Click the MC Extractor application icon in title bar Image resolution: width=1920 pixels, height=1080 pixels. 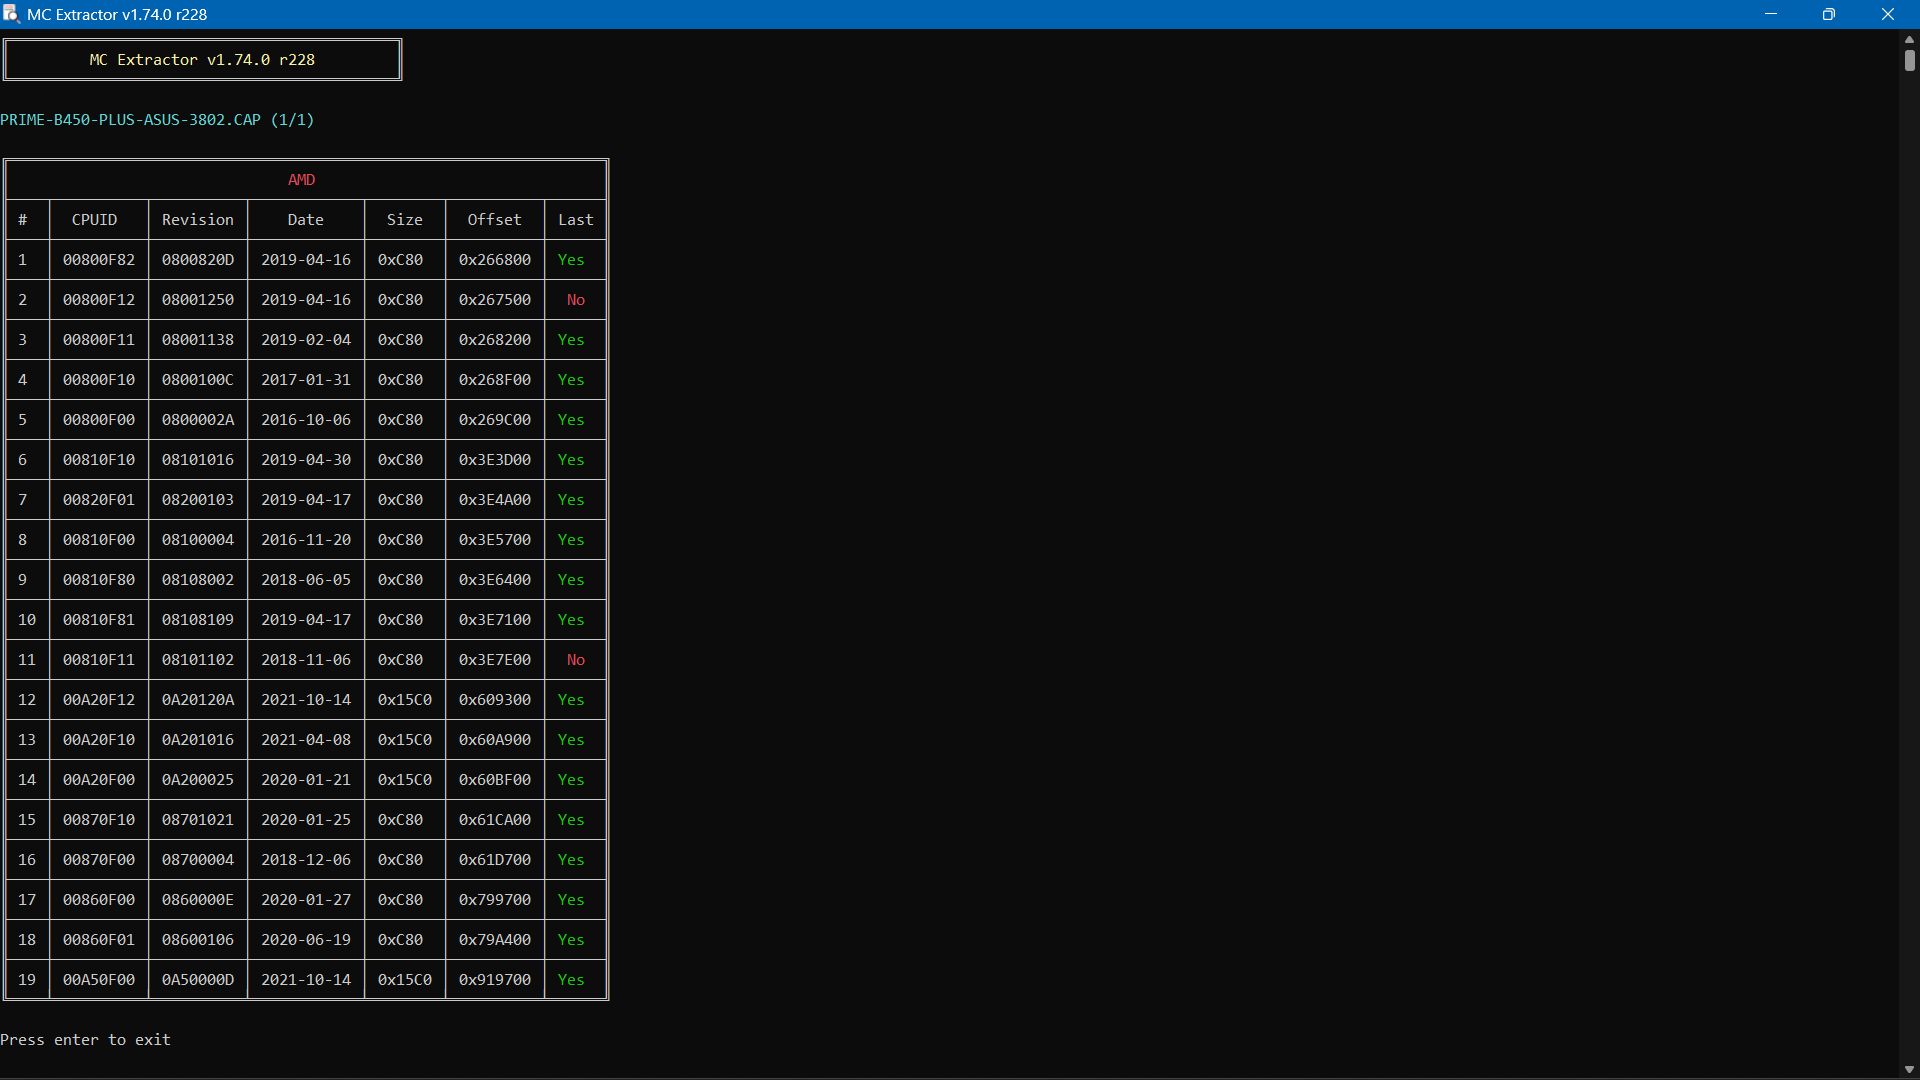tap(11, 14)
